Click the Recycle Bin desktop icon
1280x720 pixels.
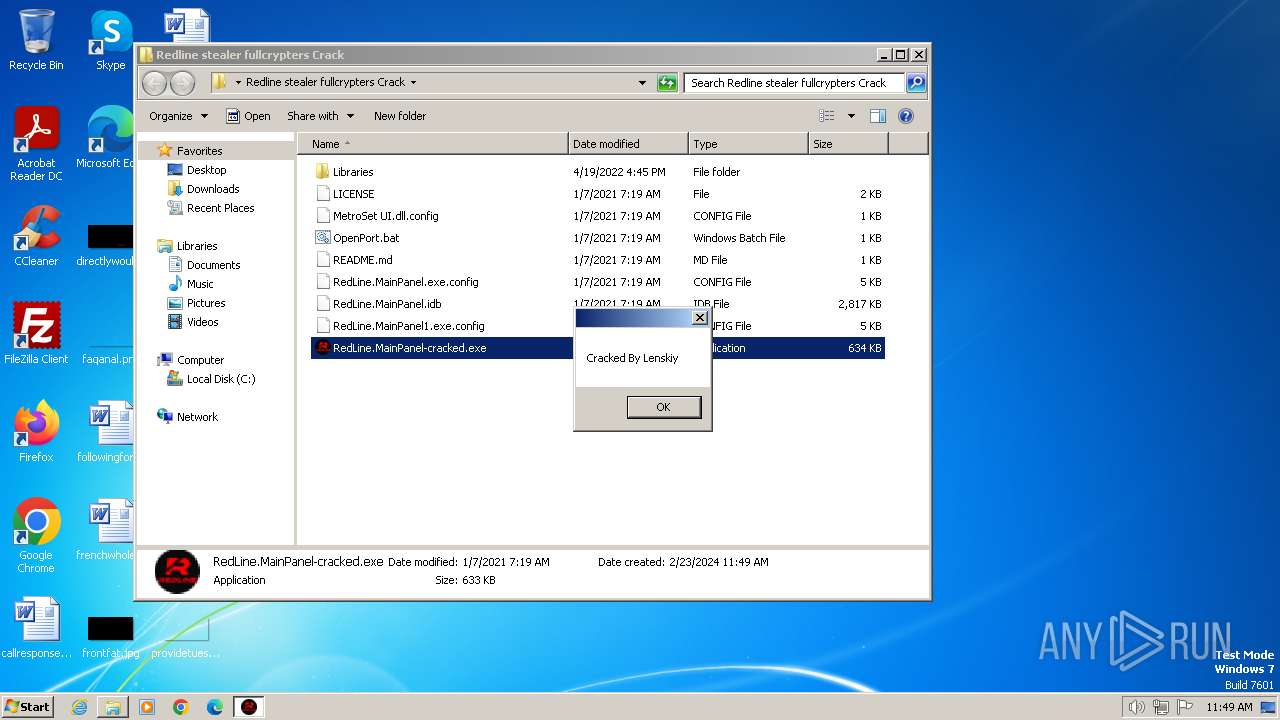point(36,40)
